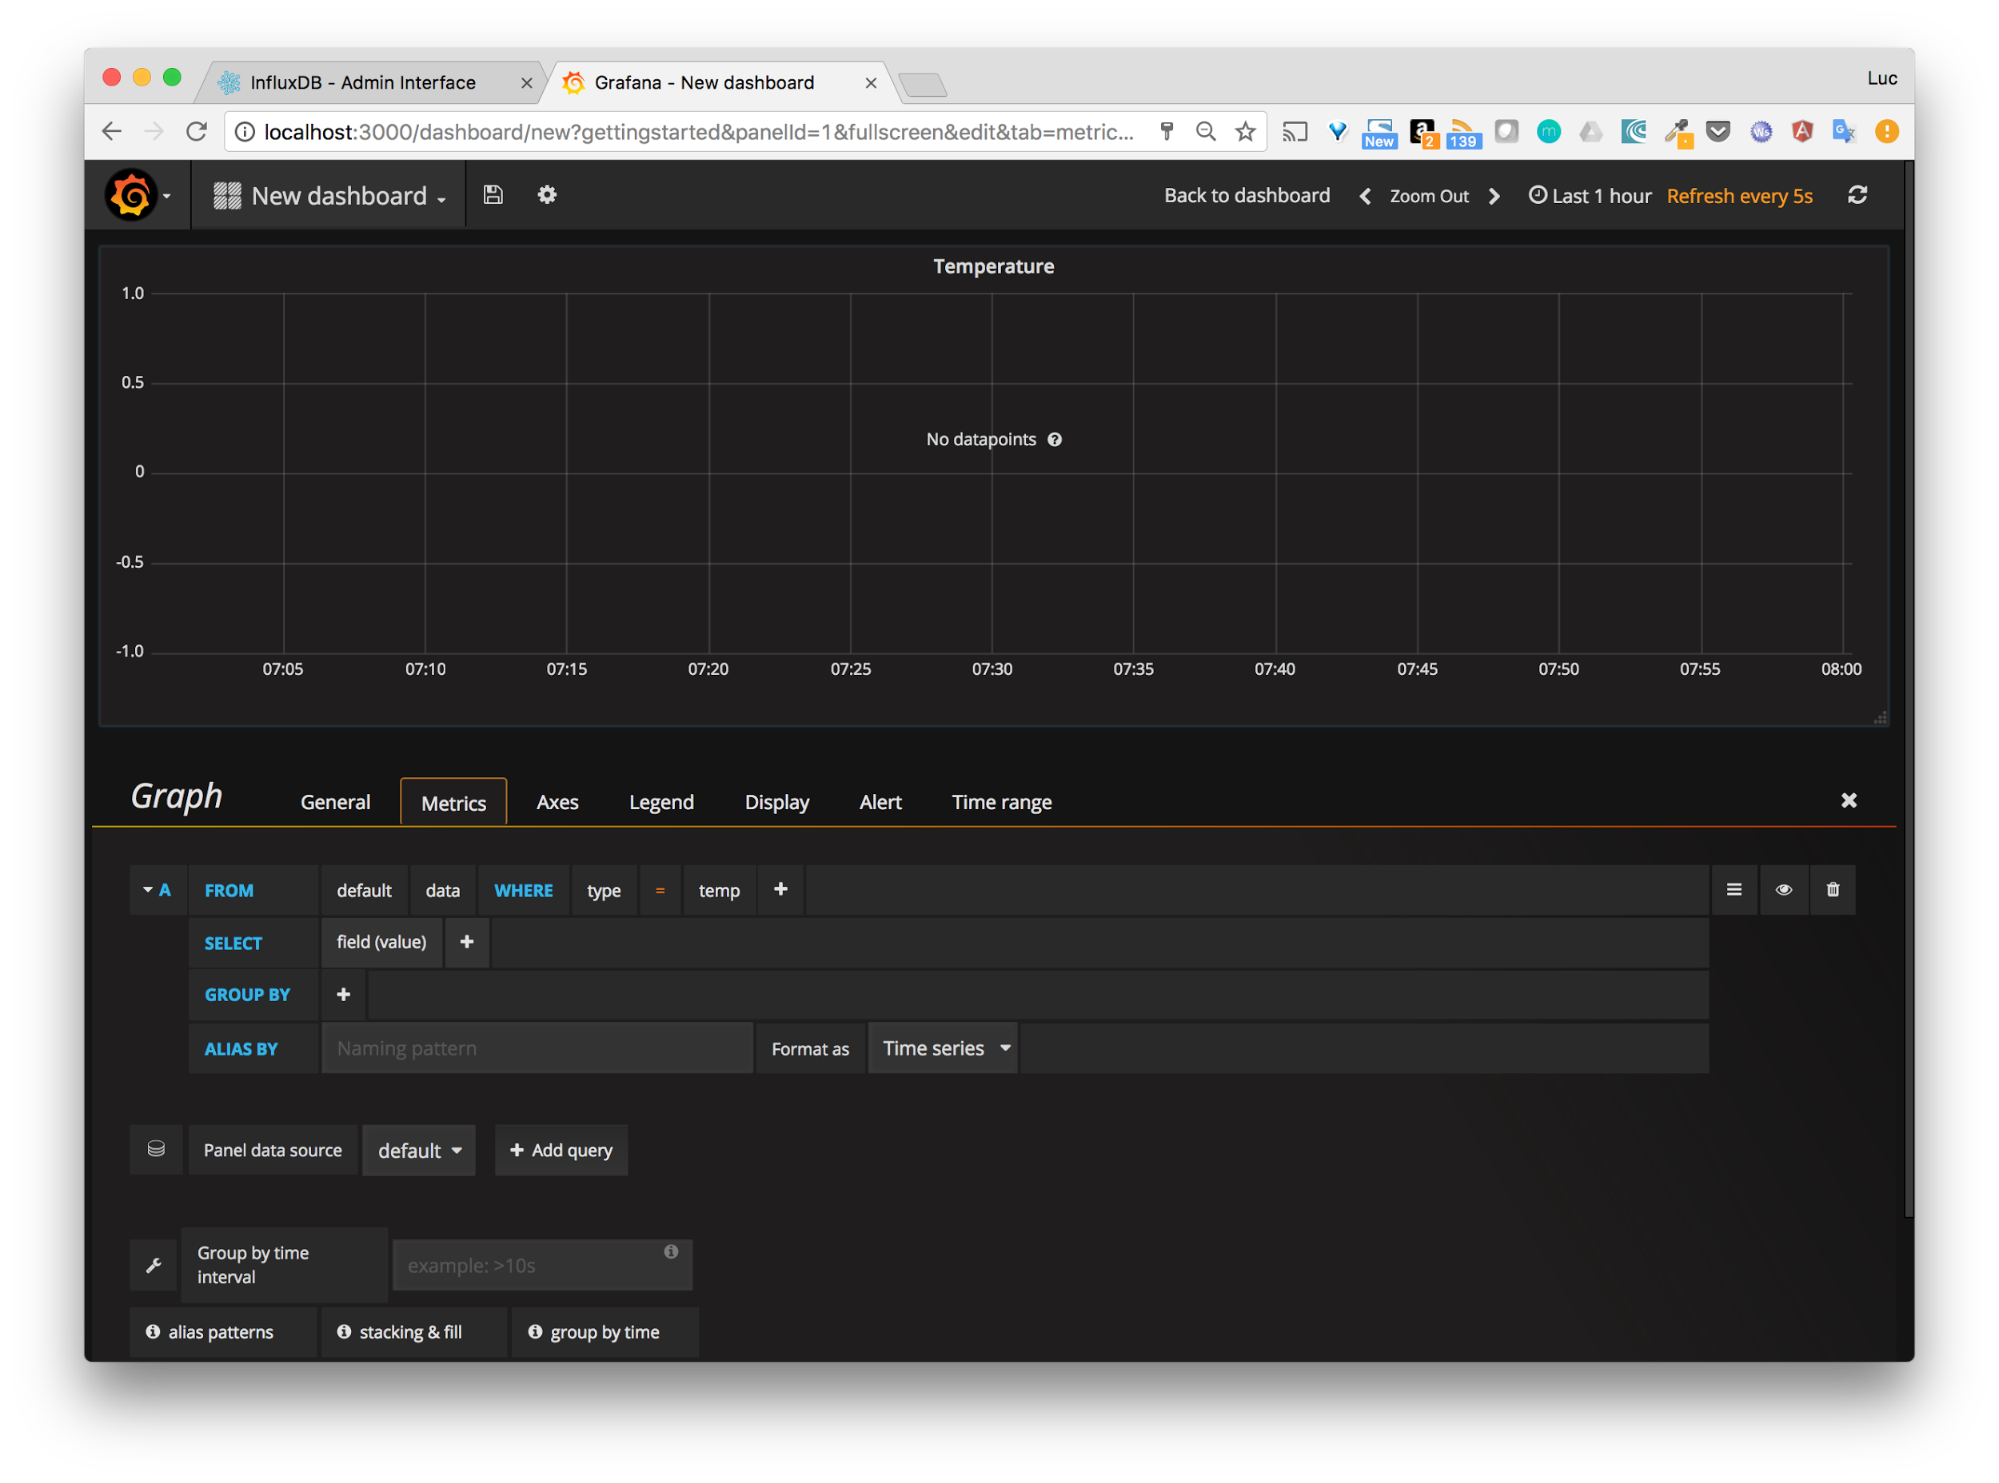Open the Alert tab
The height and width of the screenshot is (1483, 1999).
pos(879,801)
